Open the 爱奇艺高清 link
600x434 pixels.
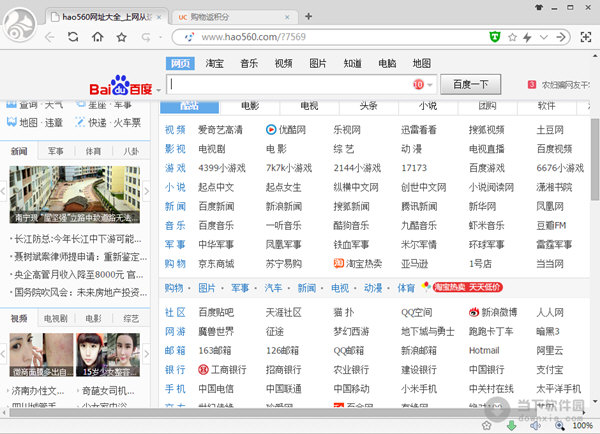point(220,130)
